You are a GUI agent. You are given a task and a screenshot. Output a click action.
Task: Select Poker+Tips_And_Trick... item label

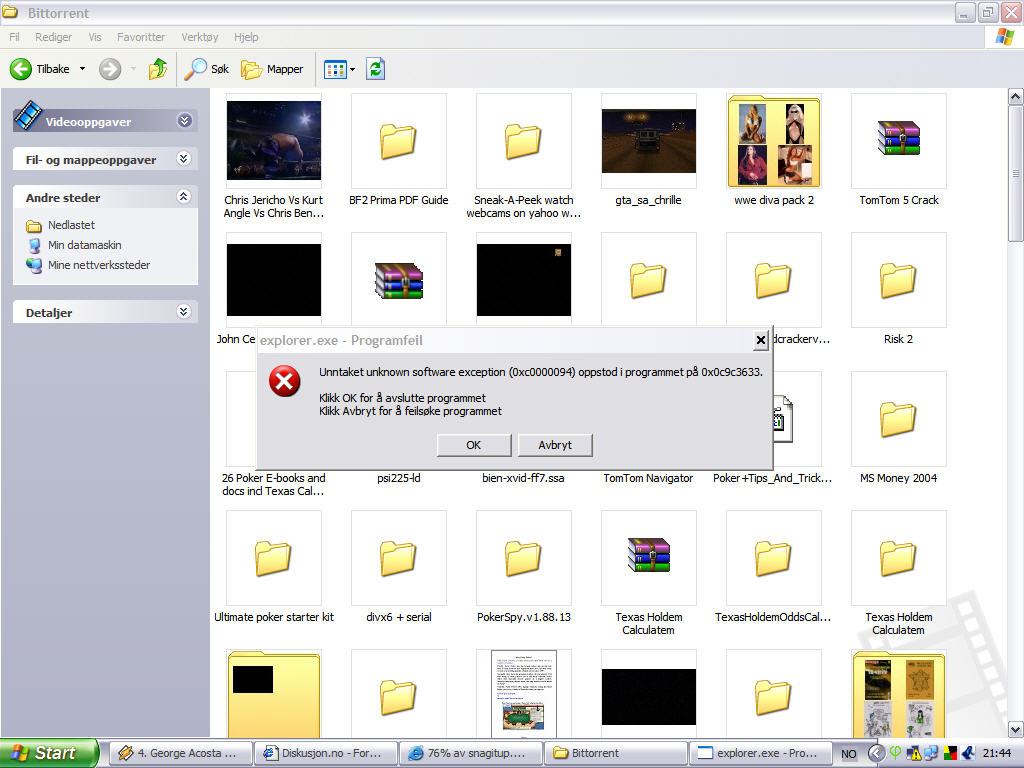pos(773,478)
